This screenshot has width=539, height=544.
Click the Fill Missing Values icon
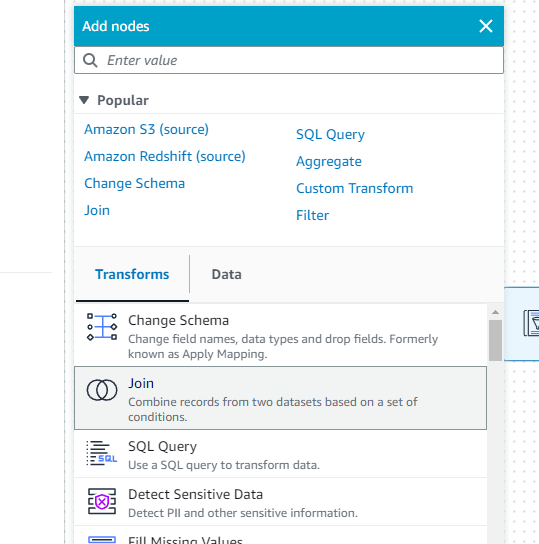[102, 540]
